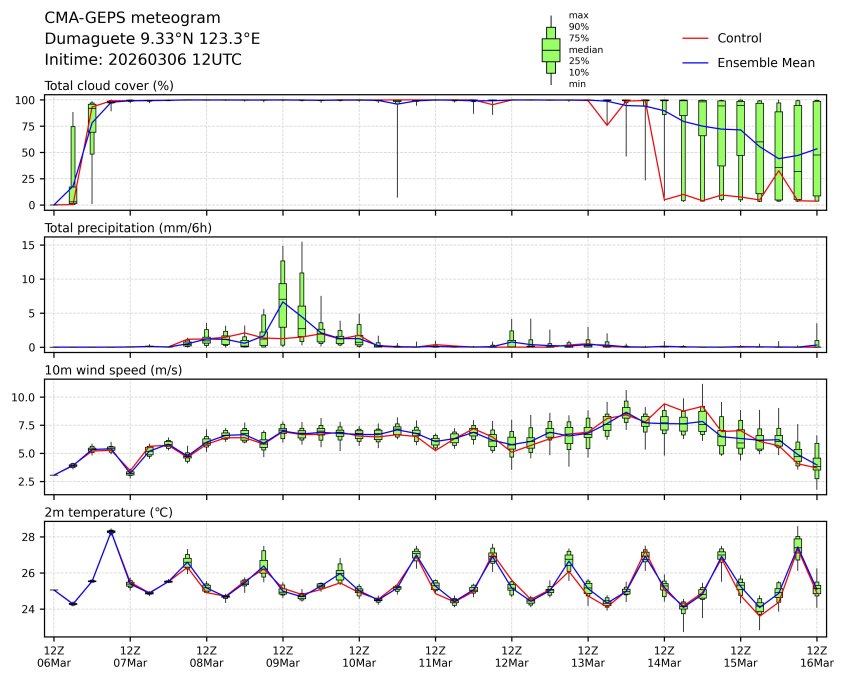845x680 pixels.
Task: Click the 12Z 16Mar x-axis tick label
Action: coord(817,656)
